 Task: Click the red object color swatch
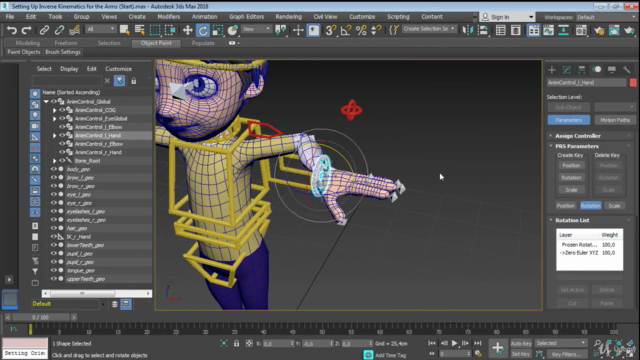pyautogui.click(x=633, y=82)
